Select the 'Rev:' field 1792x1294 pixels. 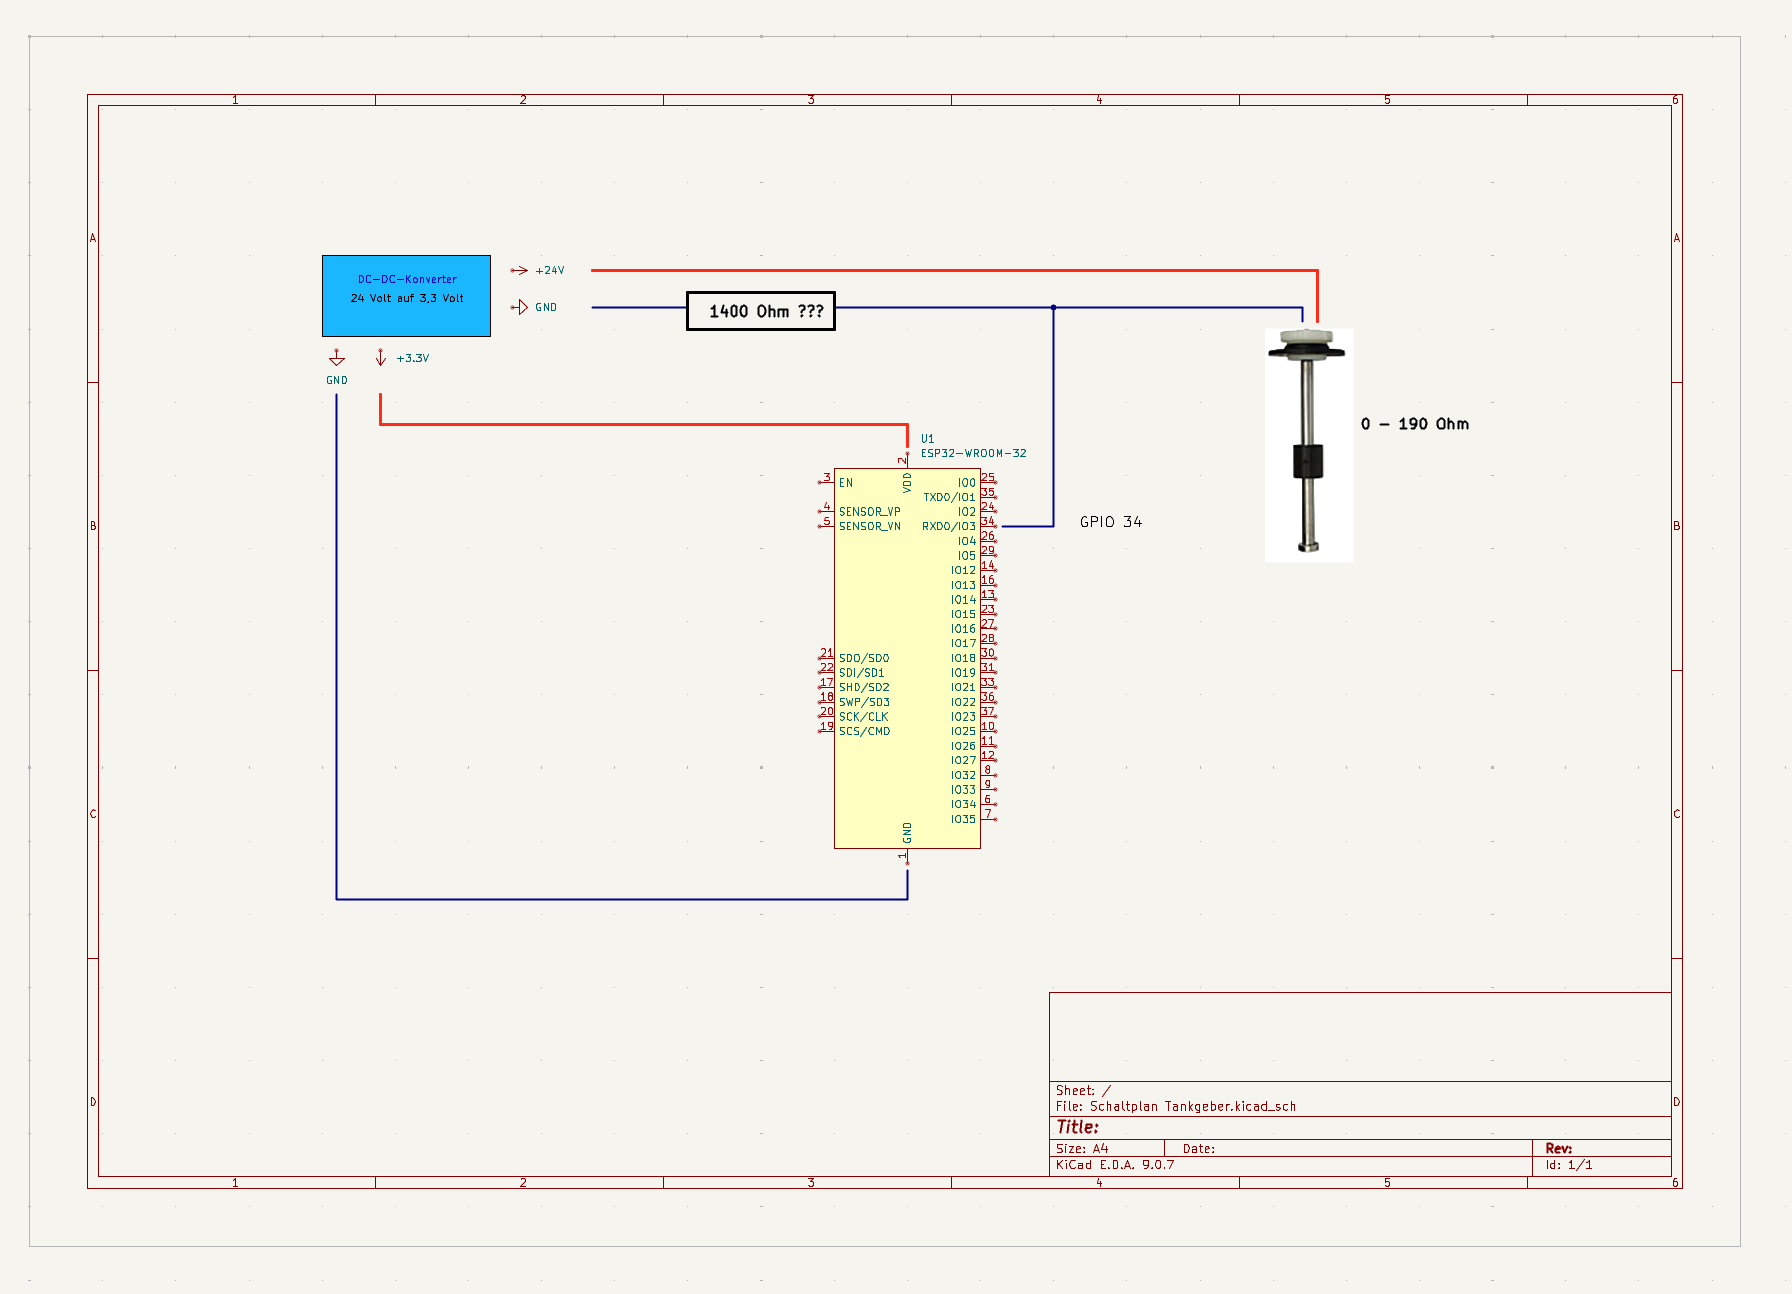pos(1559,1149)
